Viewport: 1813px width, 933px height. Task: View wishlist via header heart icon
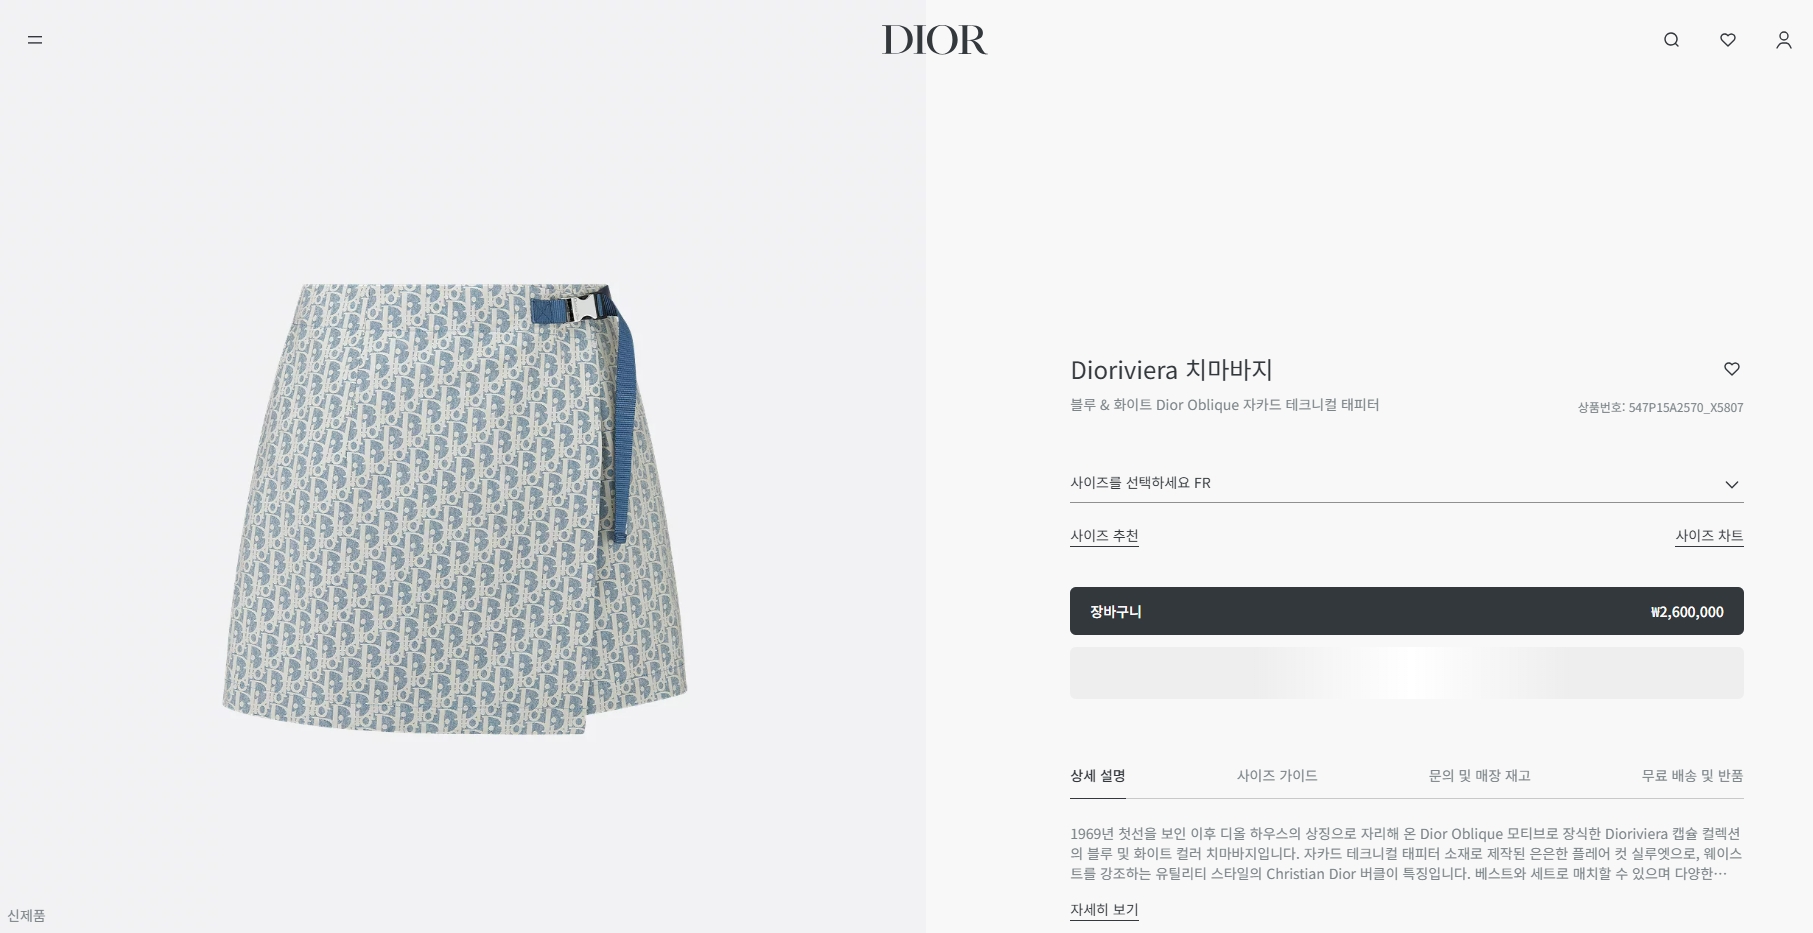tap(1727, 40)
